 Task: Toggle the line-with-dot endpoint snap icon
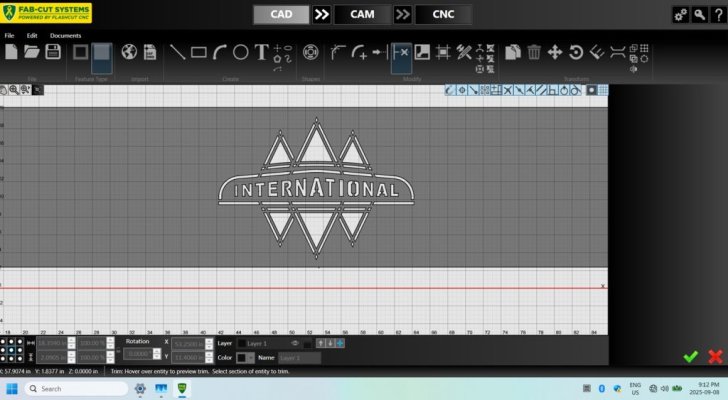tap(473, 90)
